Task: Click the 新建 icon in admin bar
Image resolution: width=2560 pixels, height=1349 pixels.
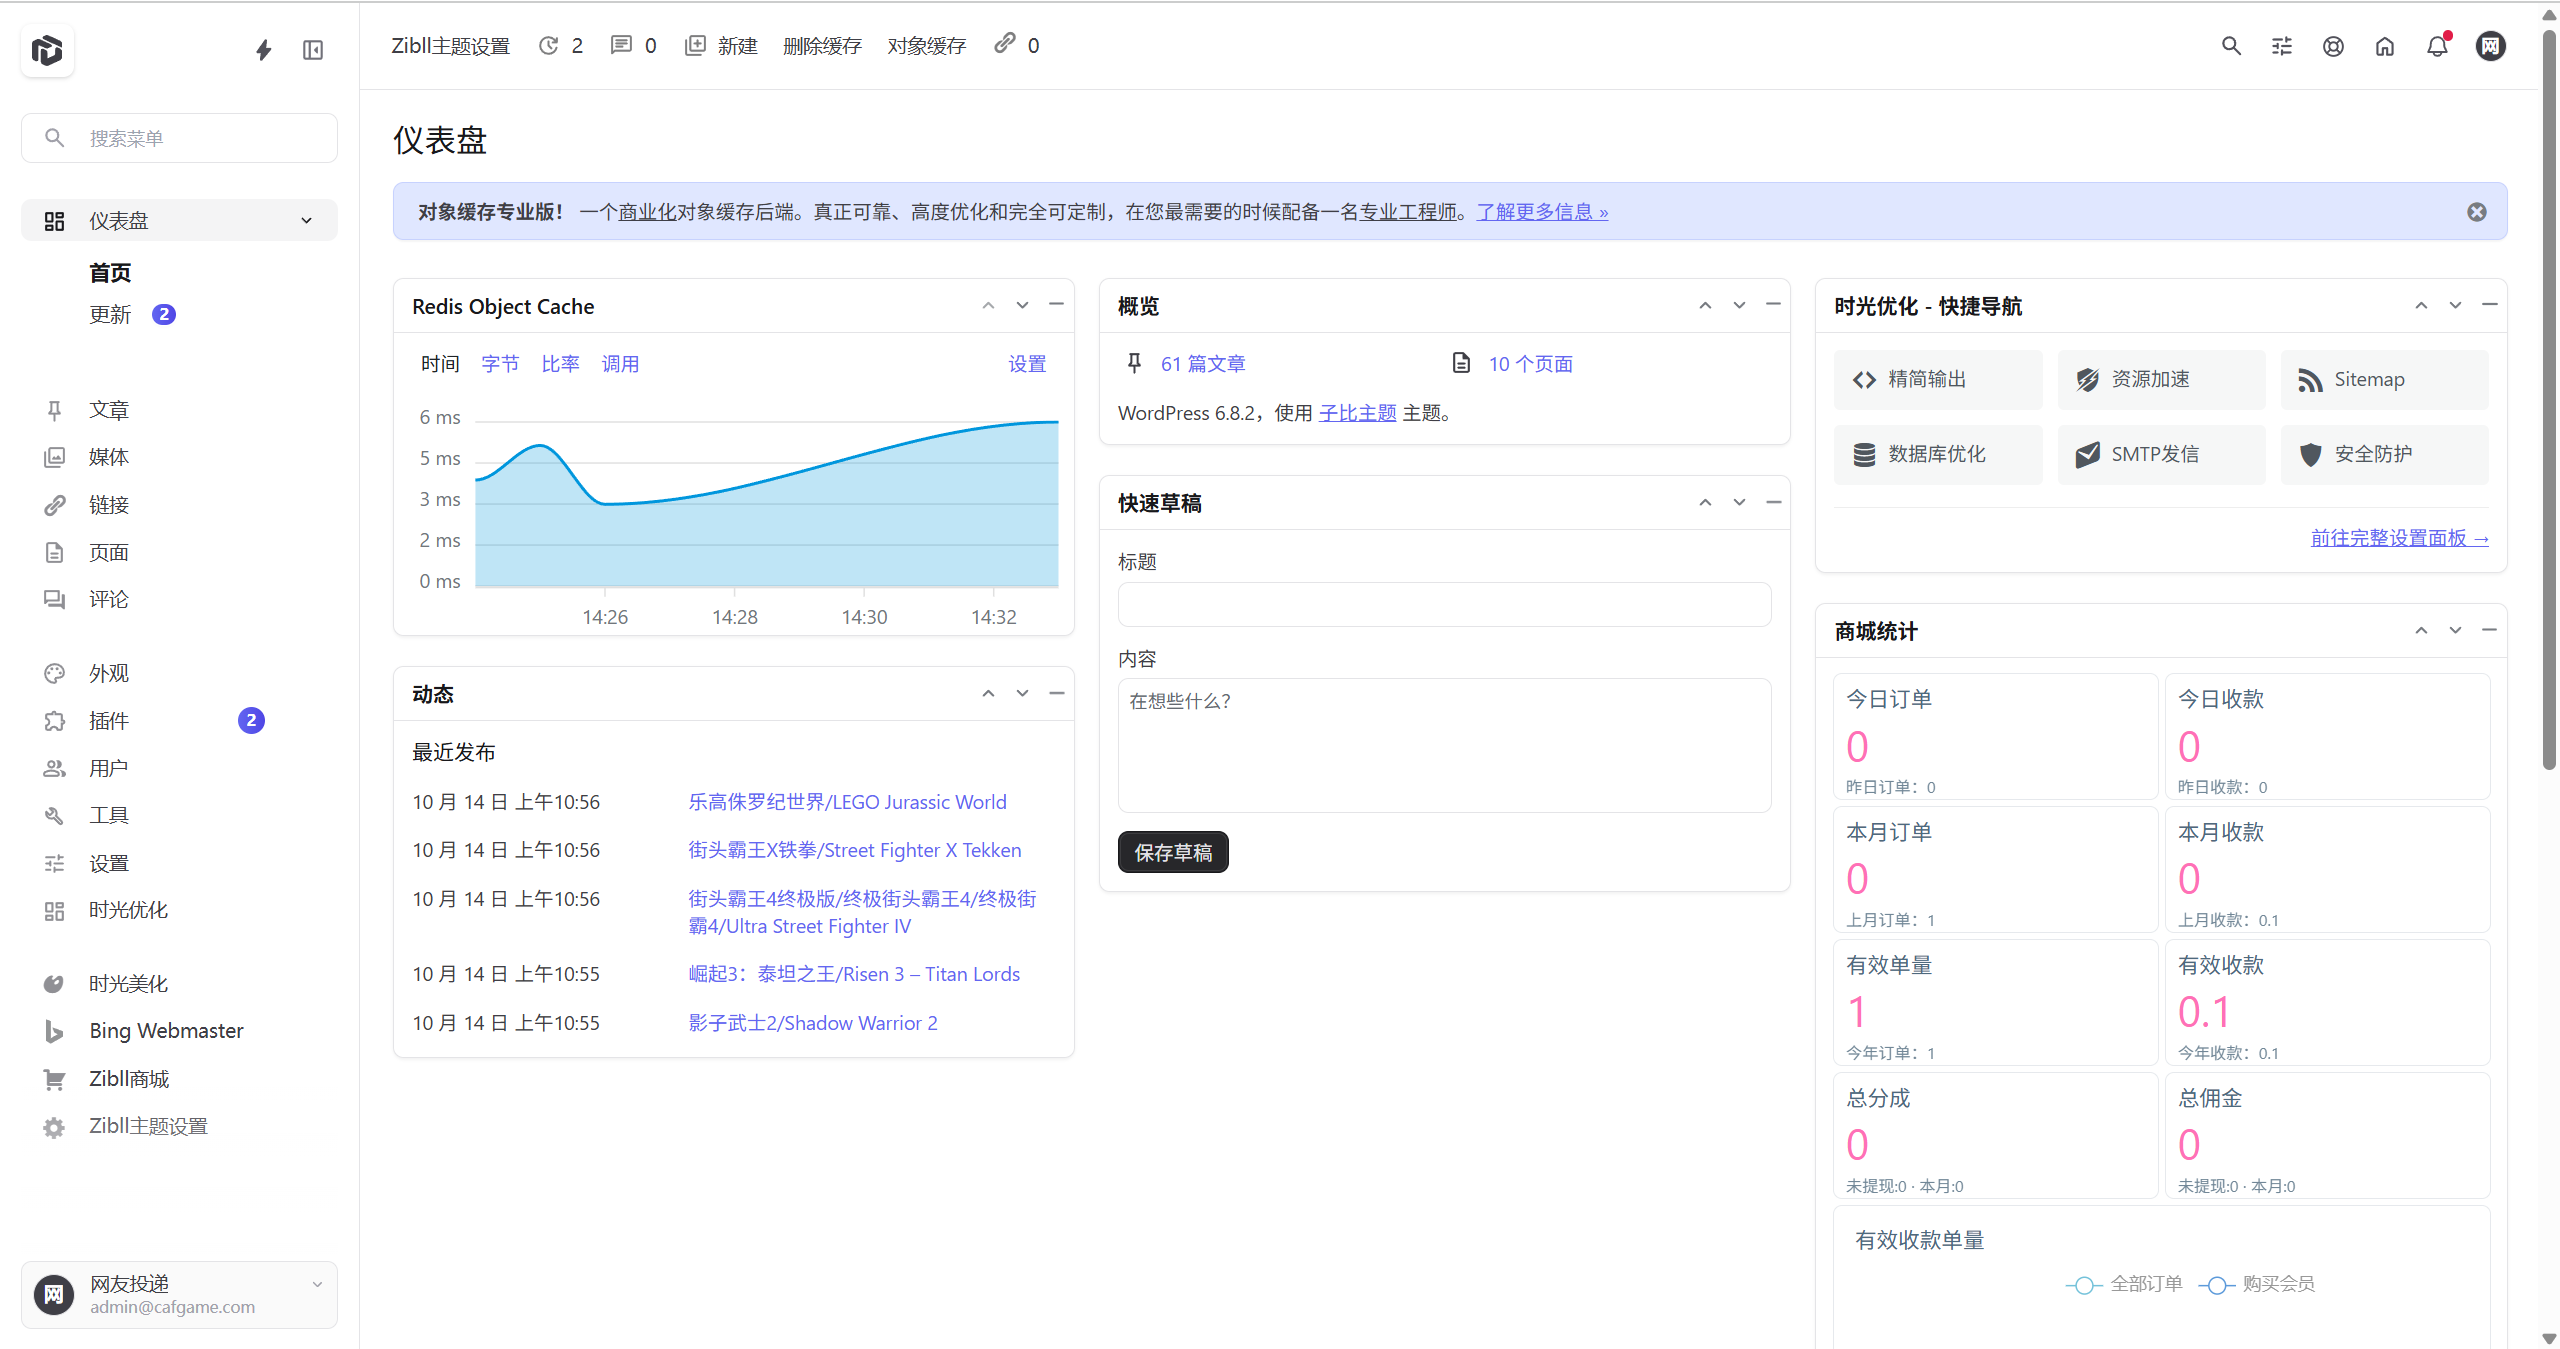Action: 695,45
